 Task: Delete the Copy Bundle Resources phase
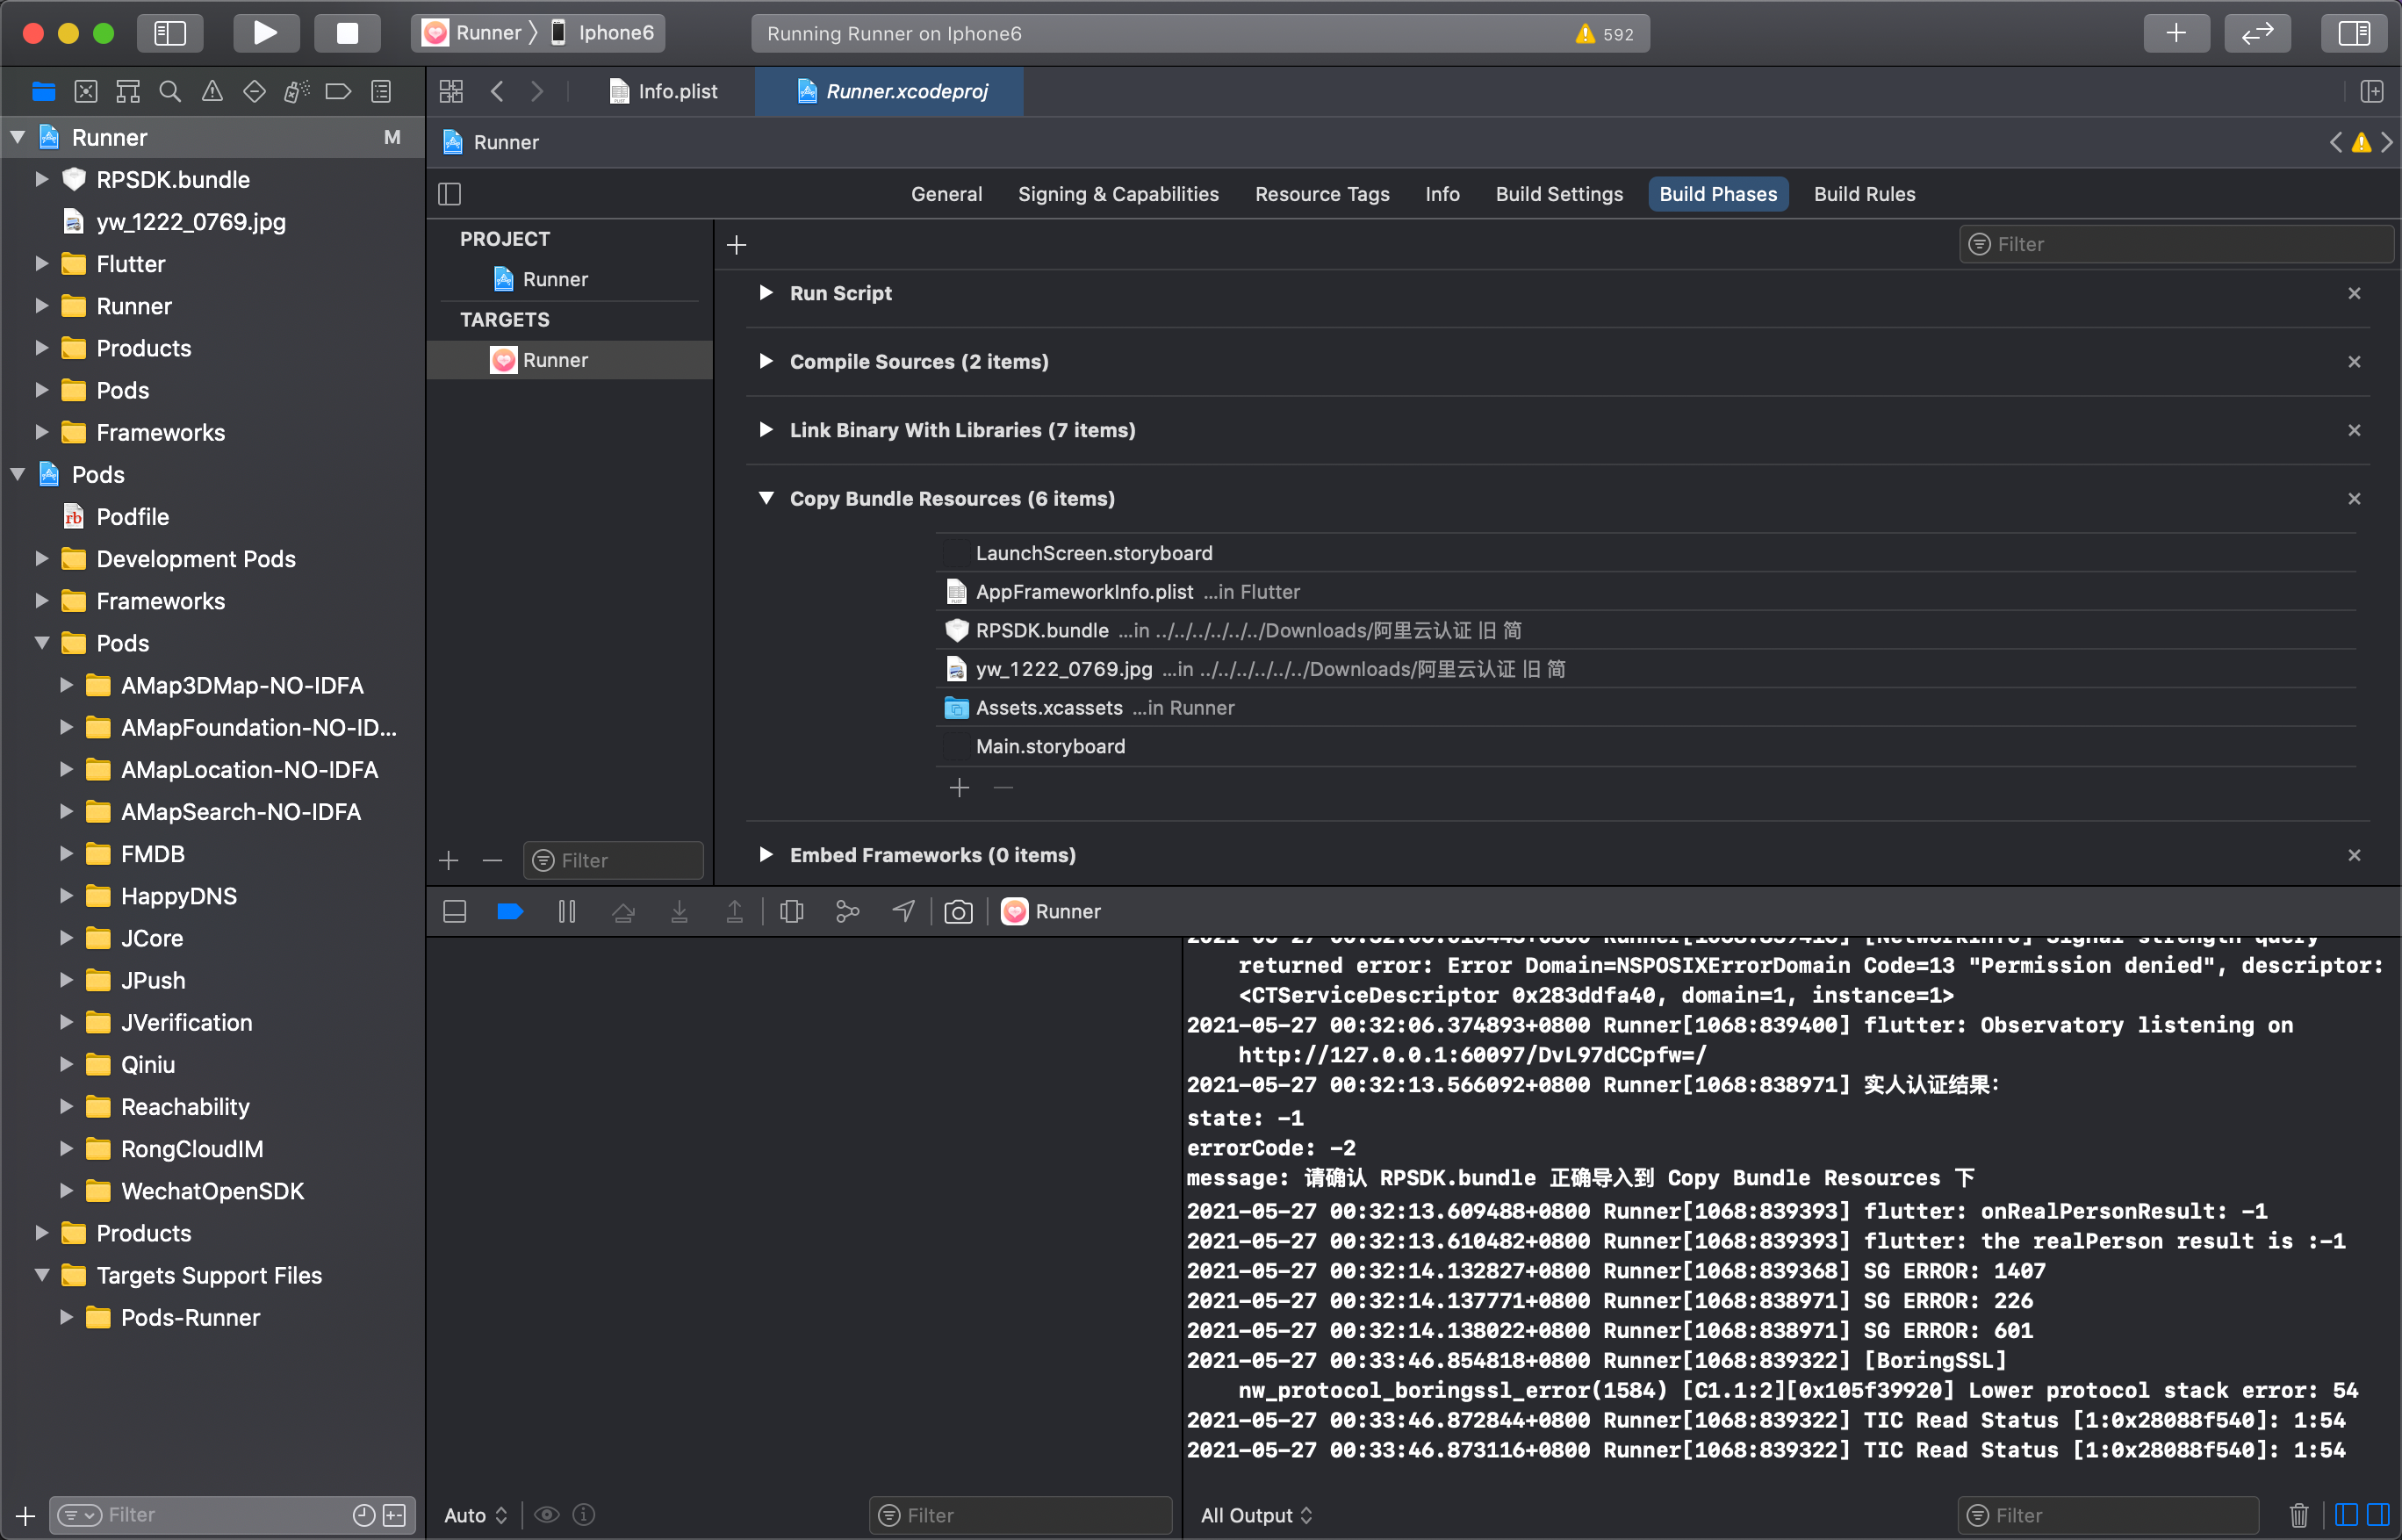pyautogui.click(x=2354, y=498)
